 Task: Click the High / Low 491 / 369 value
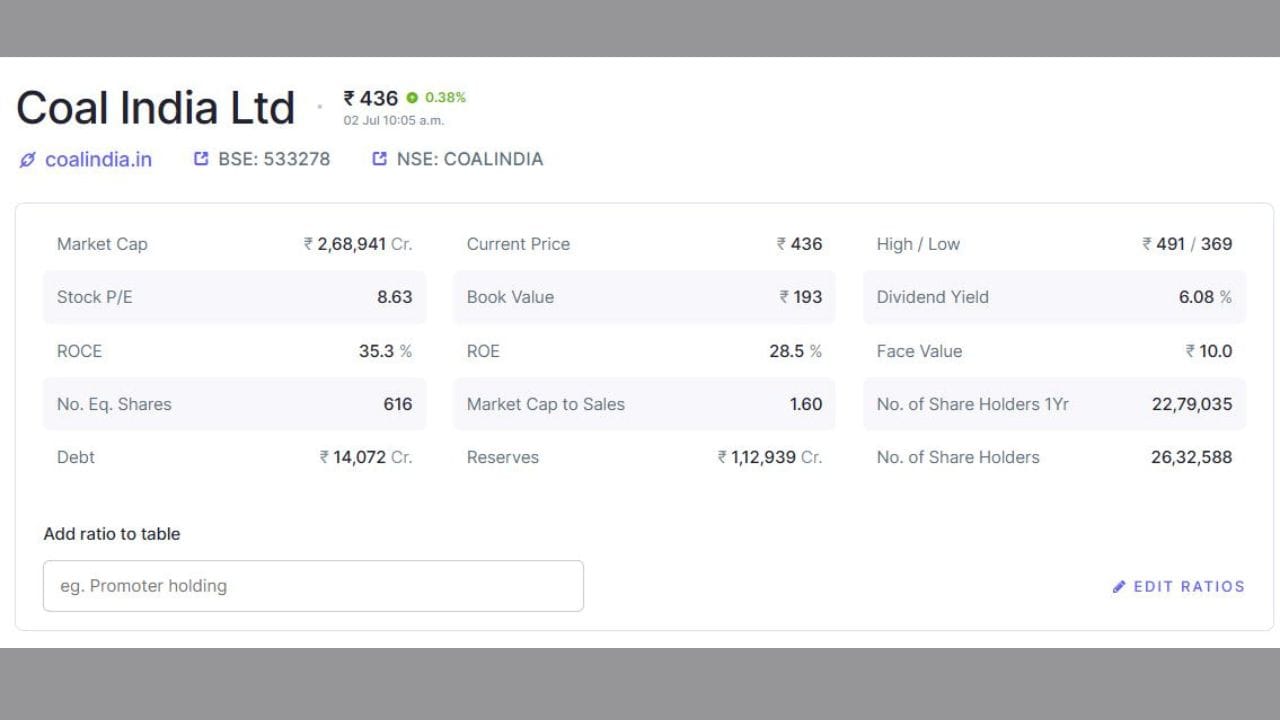click(x=1187, y=244)
